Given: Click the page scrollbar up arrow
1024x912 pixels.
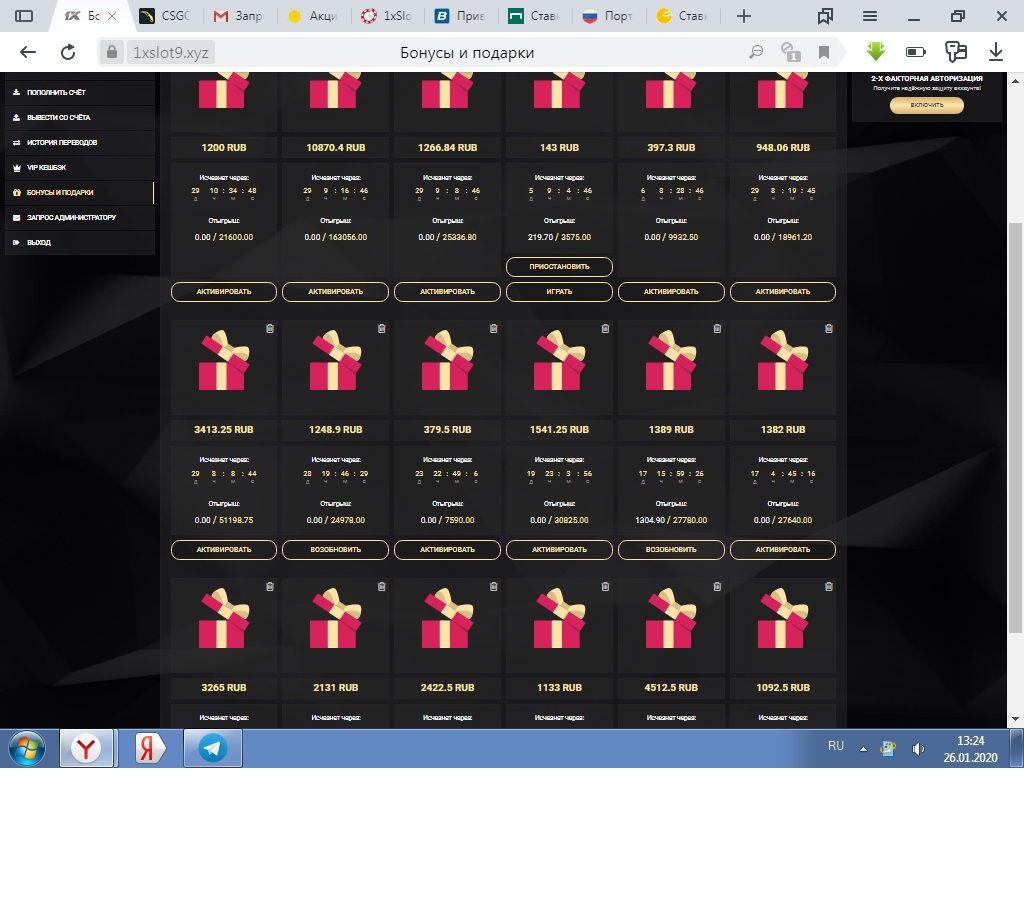Looking at the screenshot, I should pyautogui.click(x=1015, y=81).
